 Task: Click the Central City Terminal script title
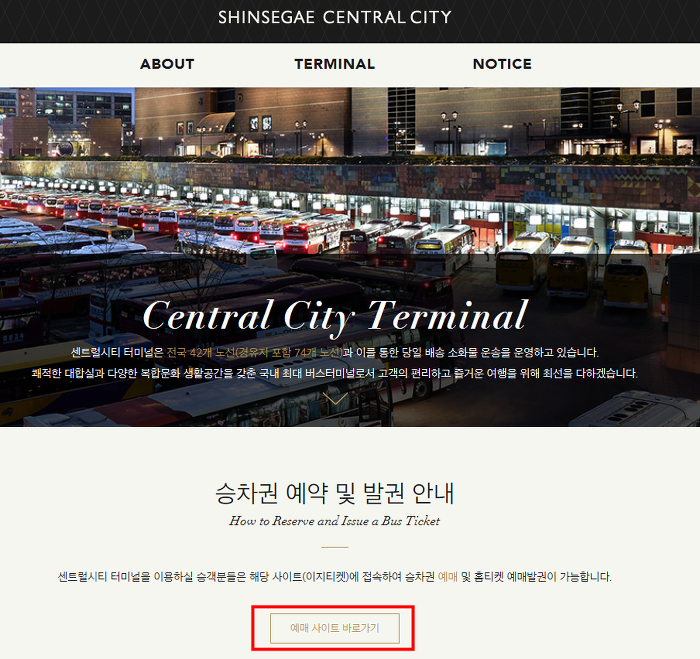pos(335,317)
